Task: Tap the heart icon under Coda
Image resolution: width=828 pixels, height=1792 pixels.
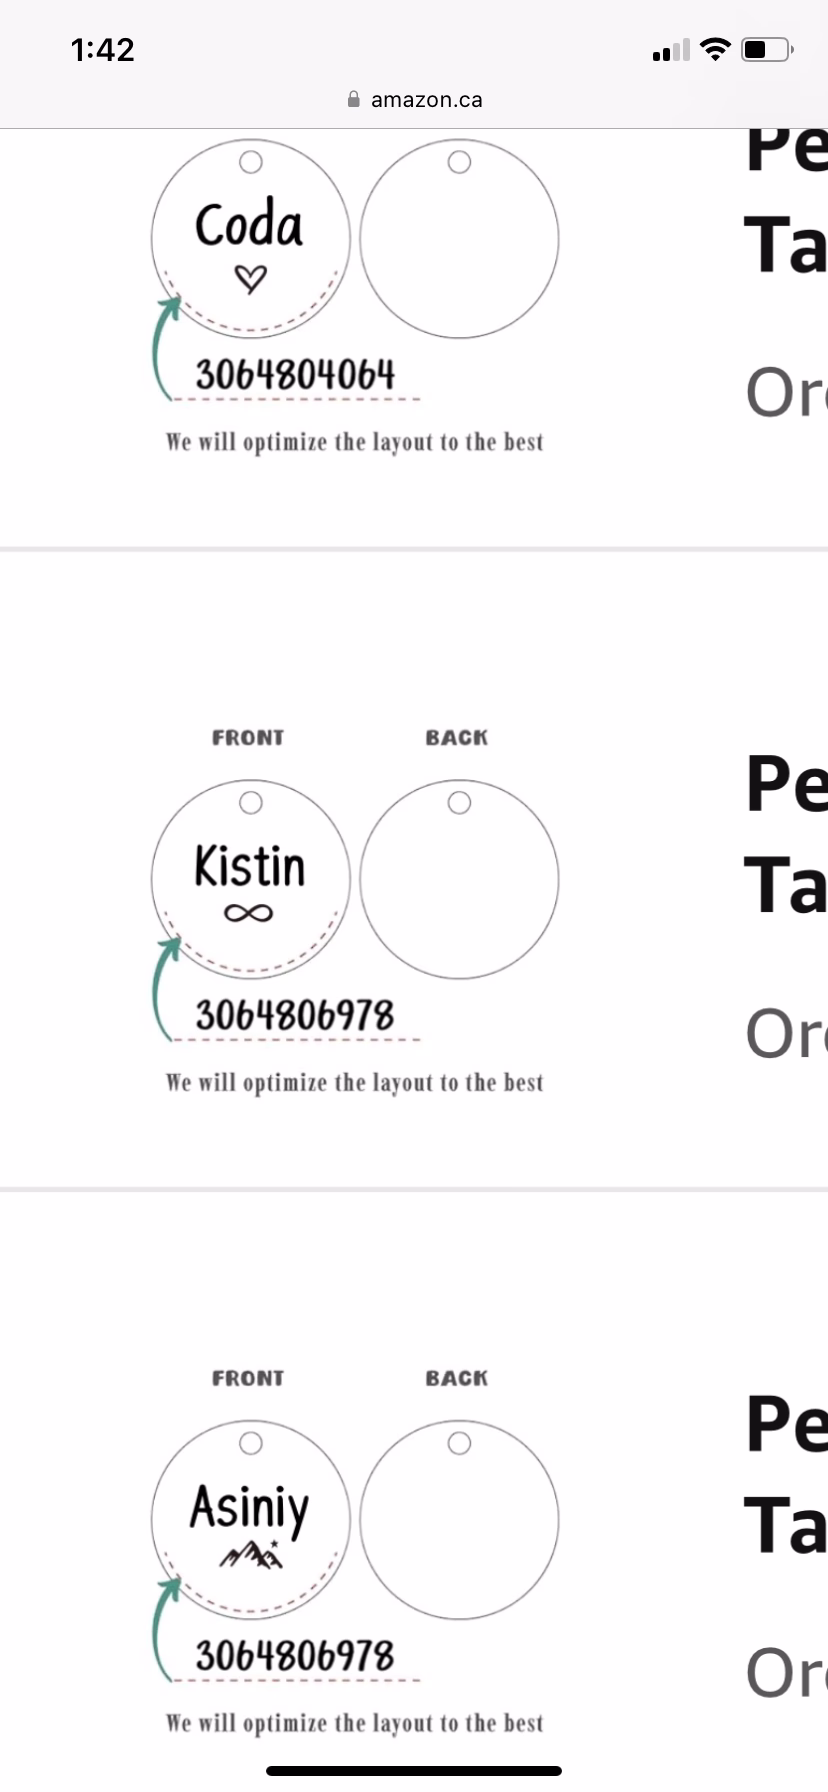Action: click(251, 278)
